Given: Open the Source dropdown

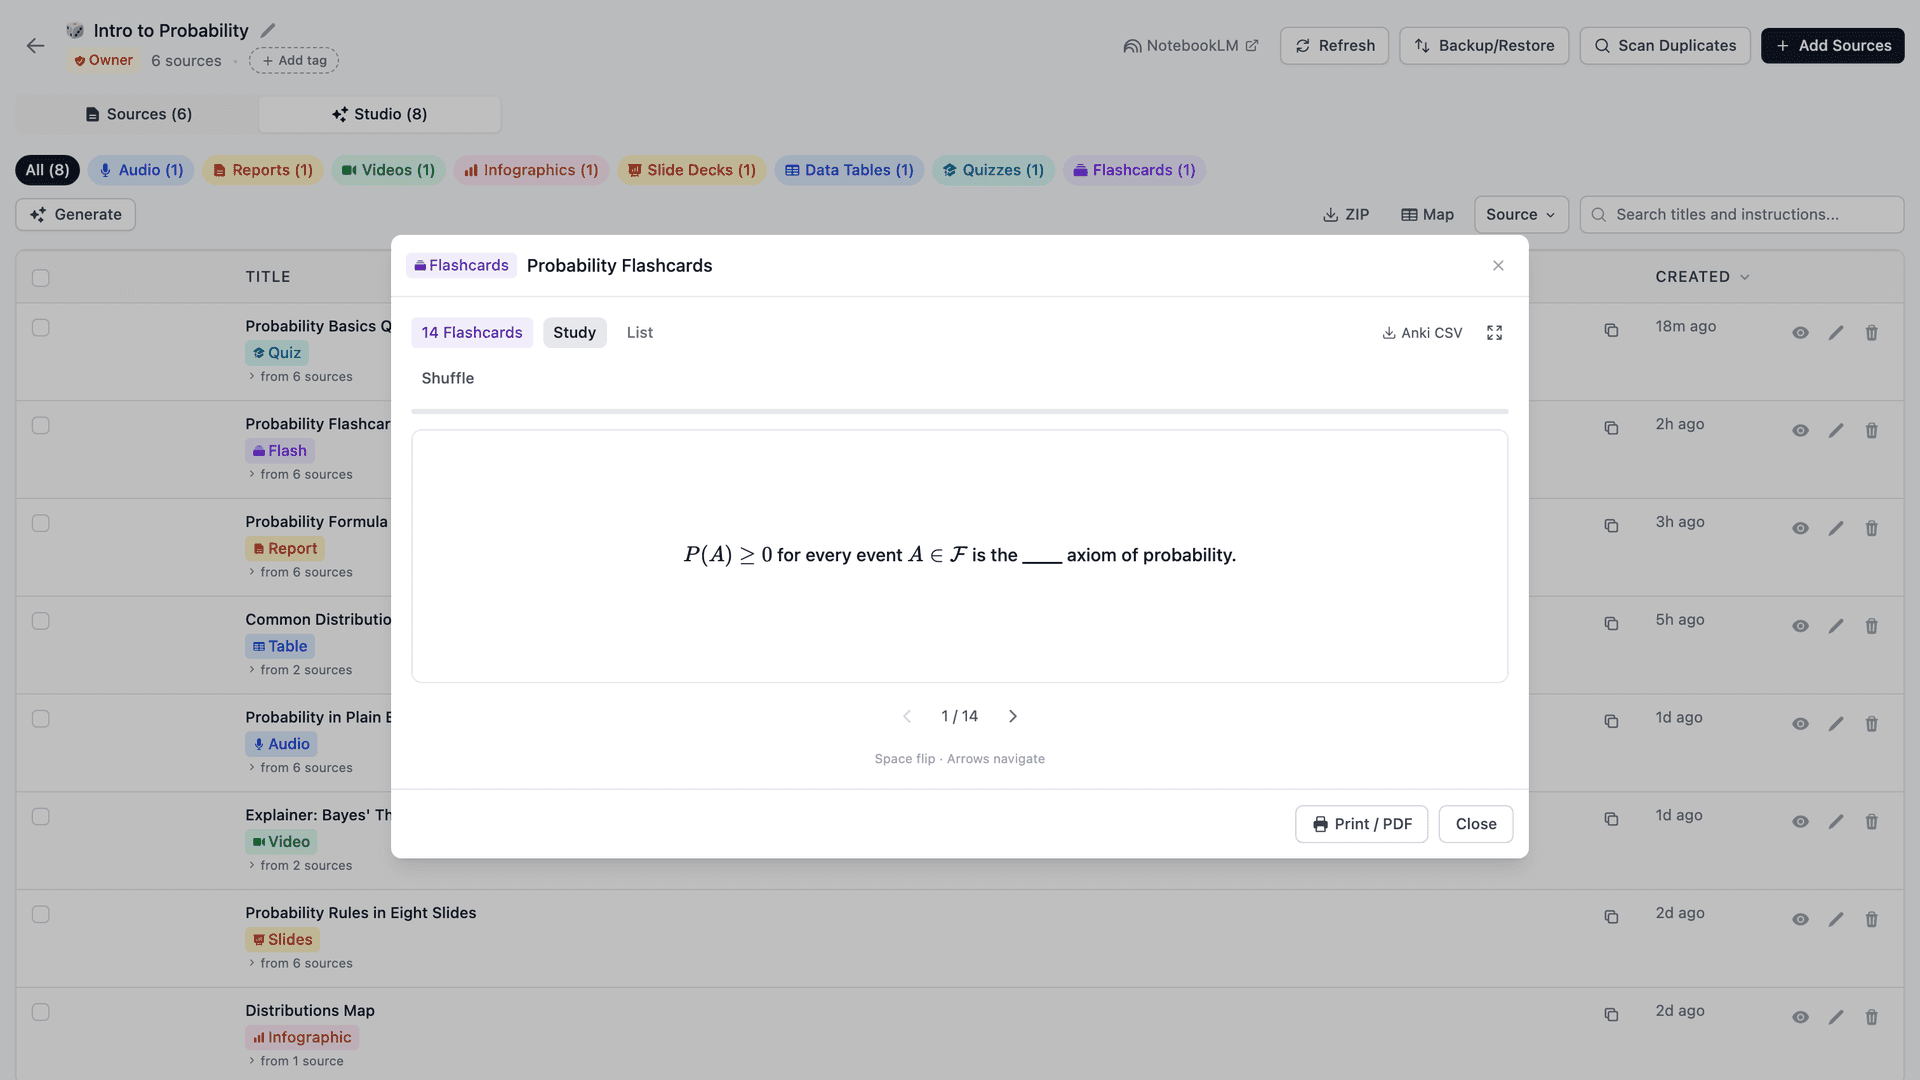Looking at the screenshot, I should [1520, 215].
